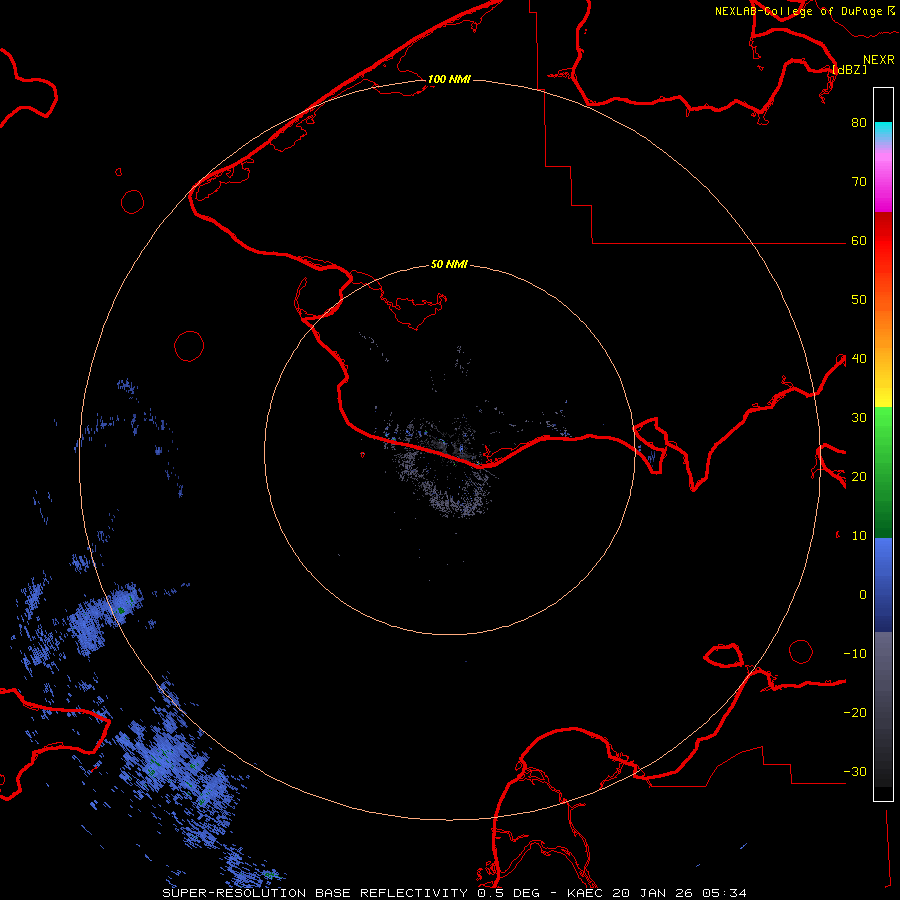Click the [dBZ] unit label
This screenshot has height=900, width=900.
849,69
